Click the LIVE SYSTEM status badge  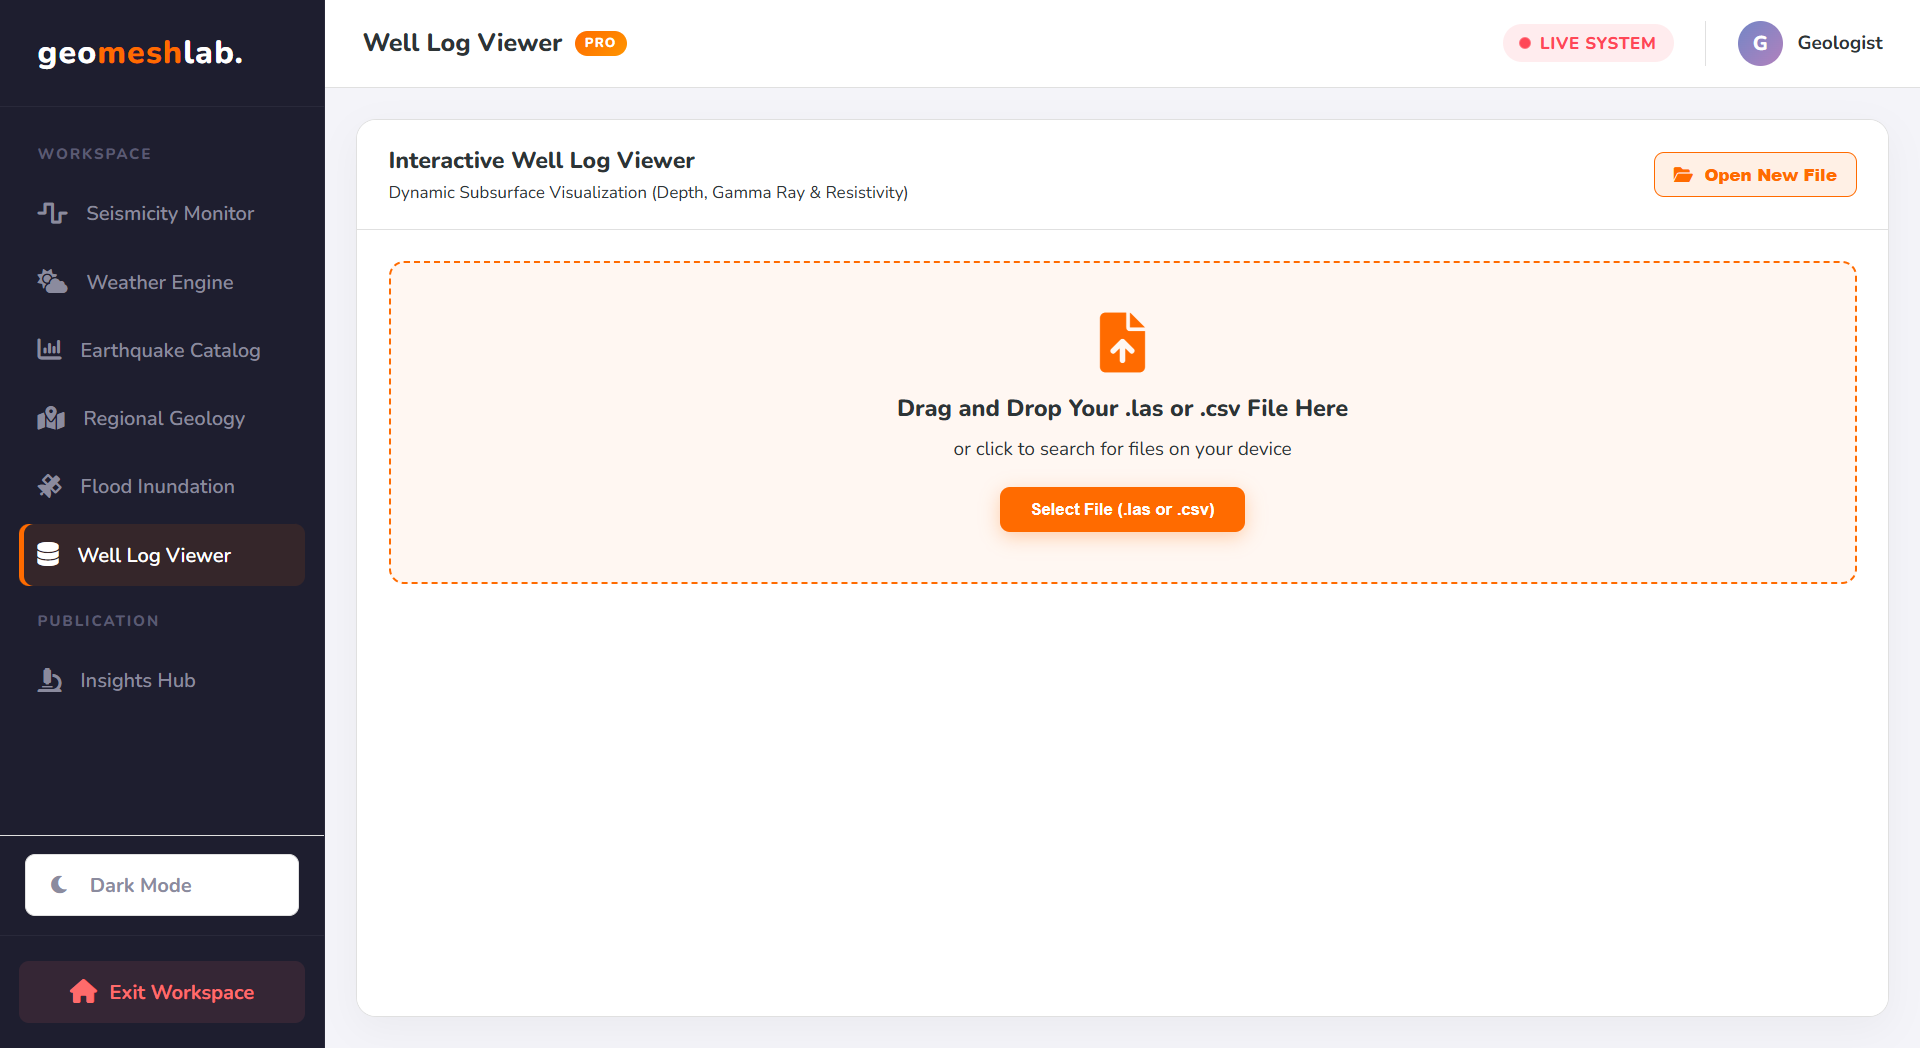tap(1588, 43)
